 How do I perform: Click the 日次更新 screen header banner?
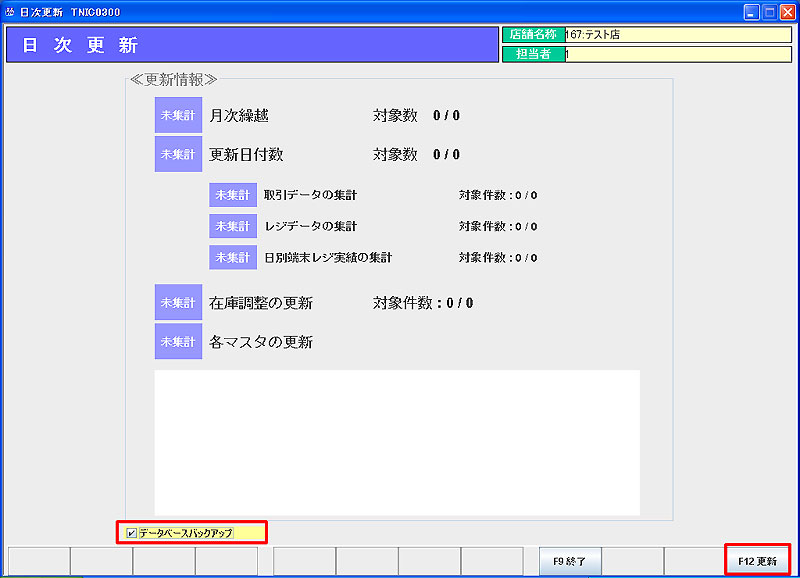coord(252,45)
